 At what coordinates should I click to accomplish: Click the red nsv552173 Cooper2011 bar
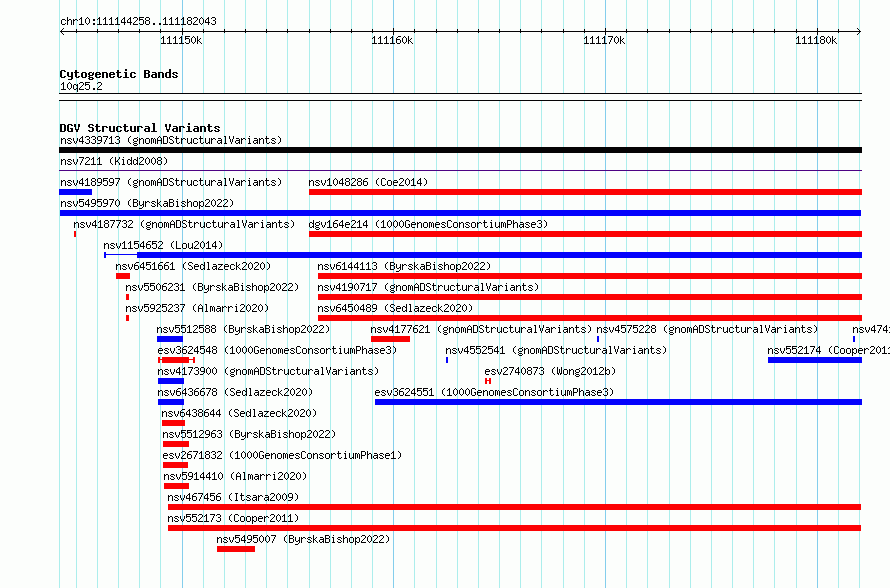tap(514, 528)
